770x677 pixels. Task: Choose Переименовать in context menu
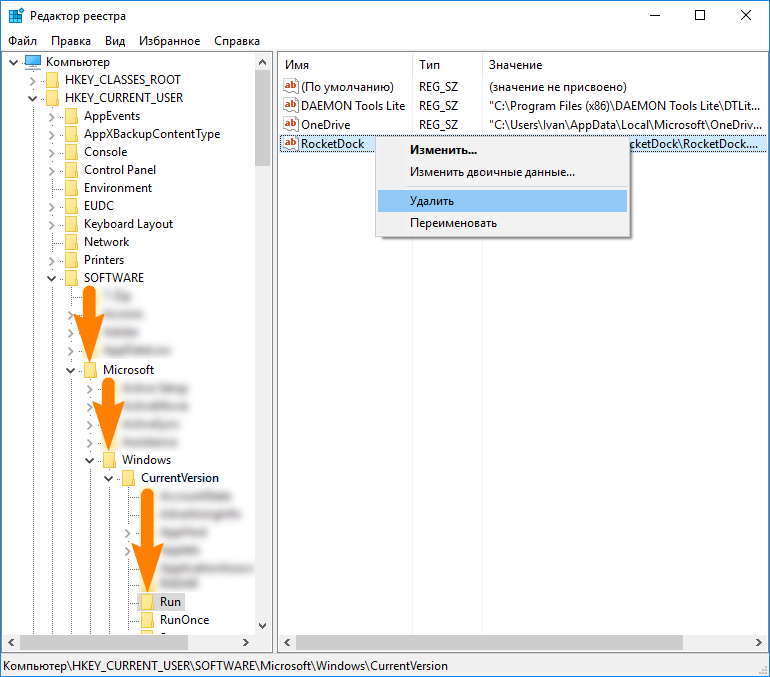(x=502, y=223)
